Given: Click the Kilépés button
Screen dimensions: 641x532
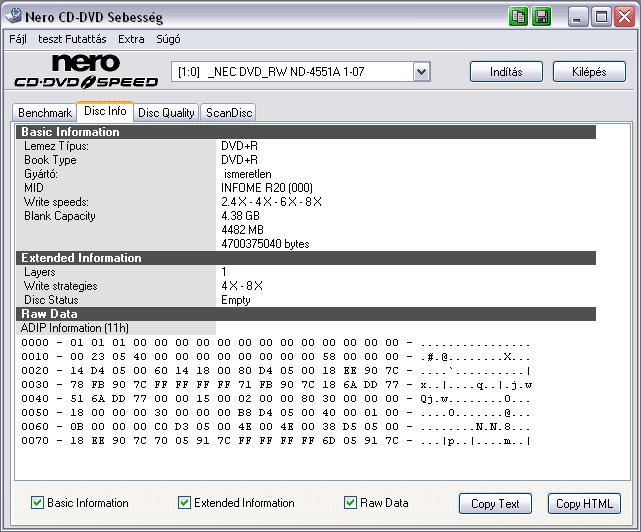Looking at the screenshot, I should [589, 72].
